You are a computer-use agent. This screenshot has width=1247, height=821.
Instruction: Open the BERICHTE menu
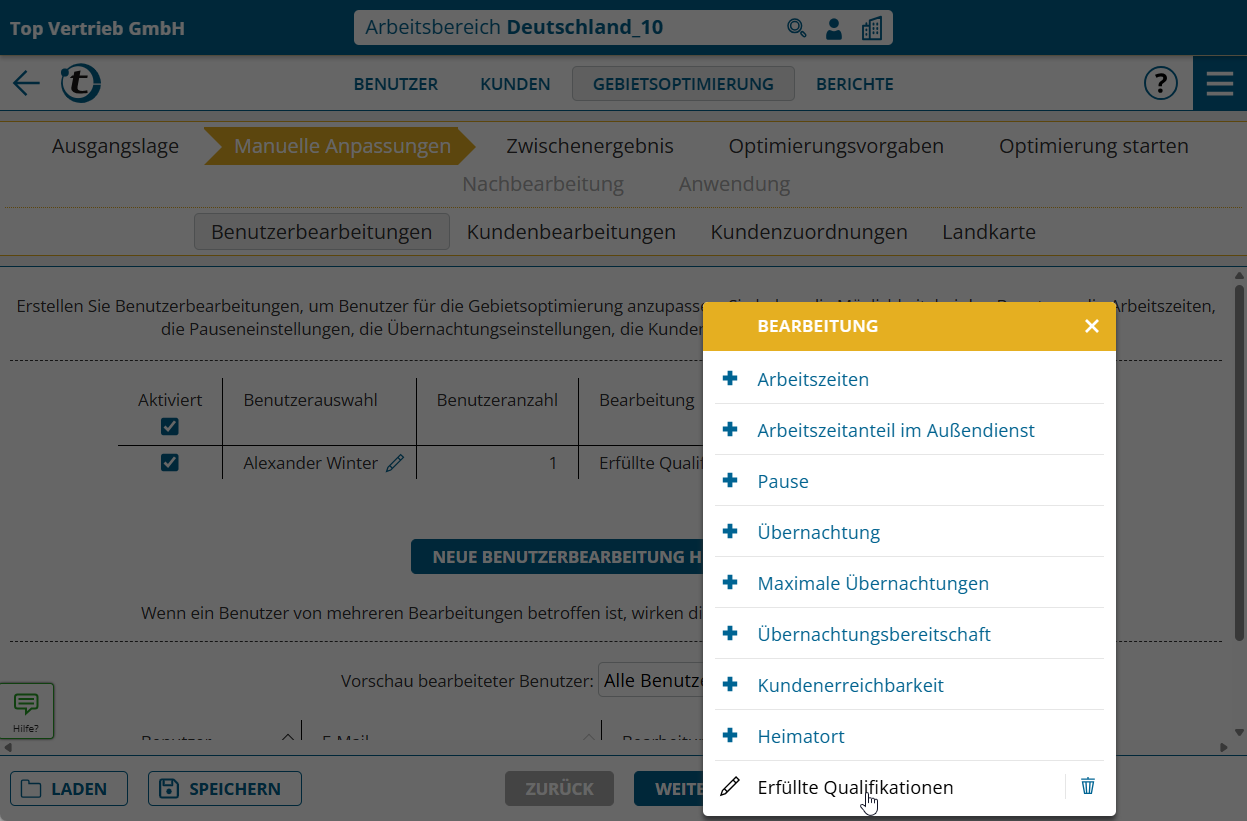tap(854, 84)
